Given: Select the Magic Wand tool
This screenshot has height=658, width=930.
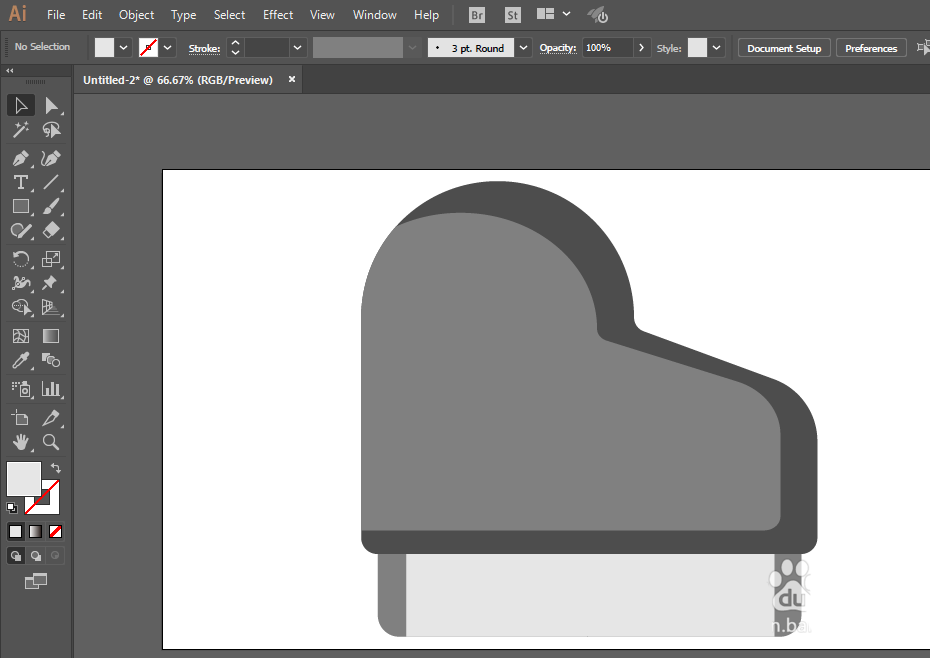Looking at the screenshot, I should click(x=20, y=130).
